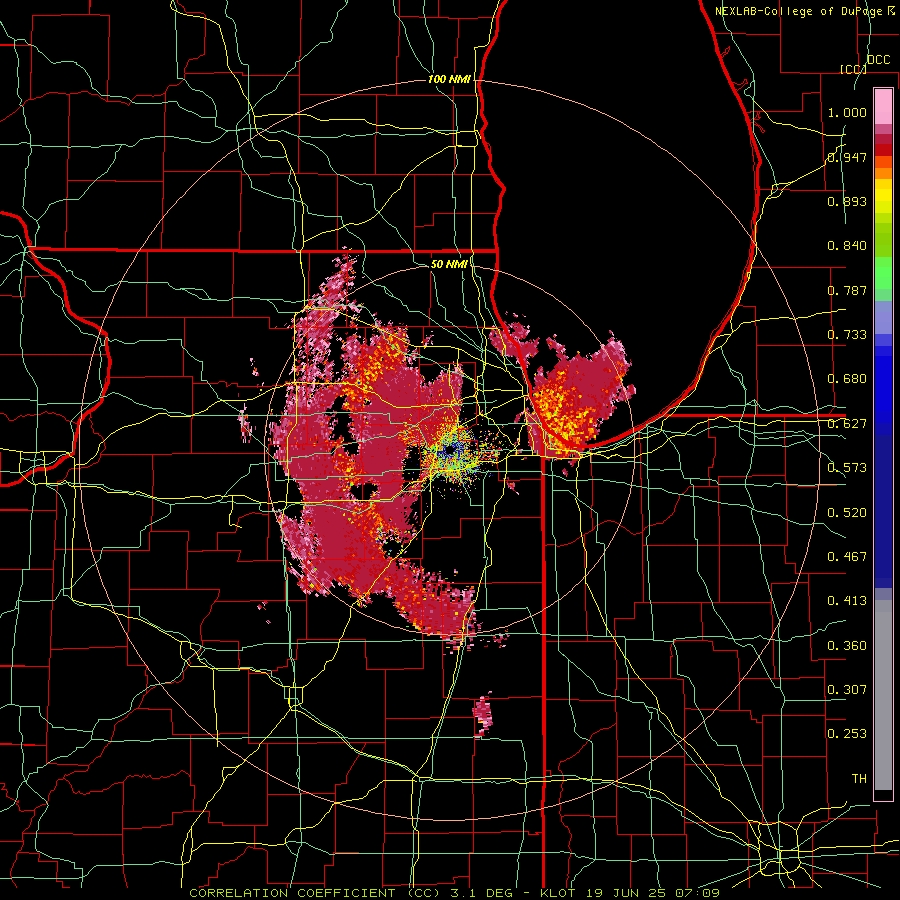
Task: Click the 0.573 scale value
Action: click(847, 468)
